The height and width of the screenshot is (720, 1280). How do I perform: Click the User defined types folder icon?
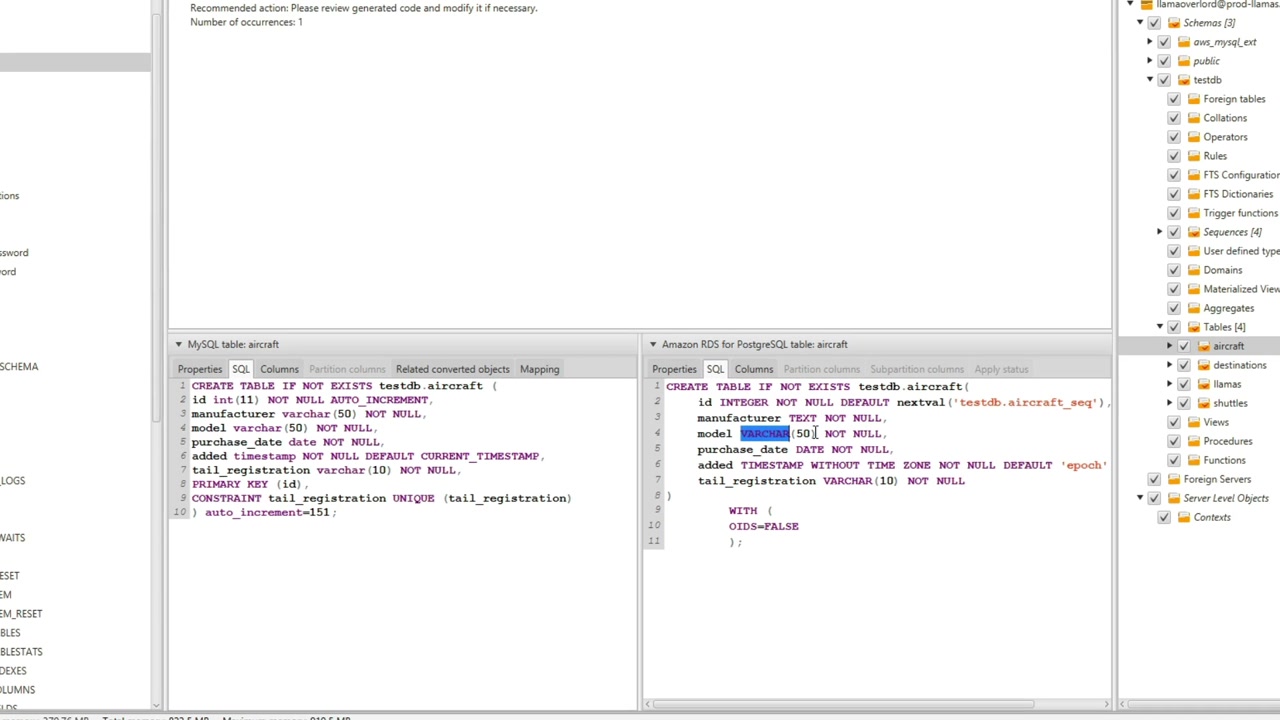(x=1194, y=251)
